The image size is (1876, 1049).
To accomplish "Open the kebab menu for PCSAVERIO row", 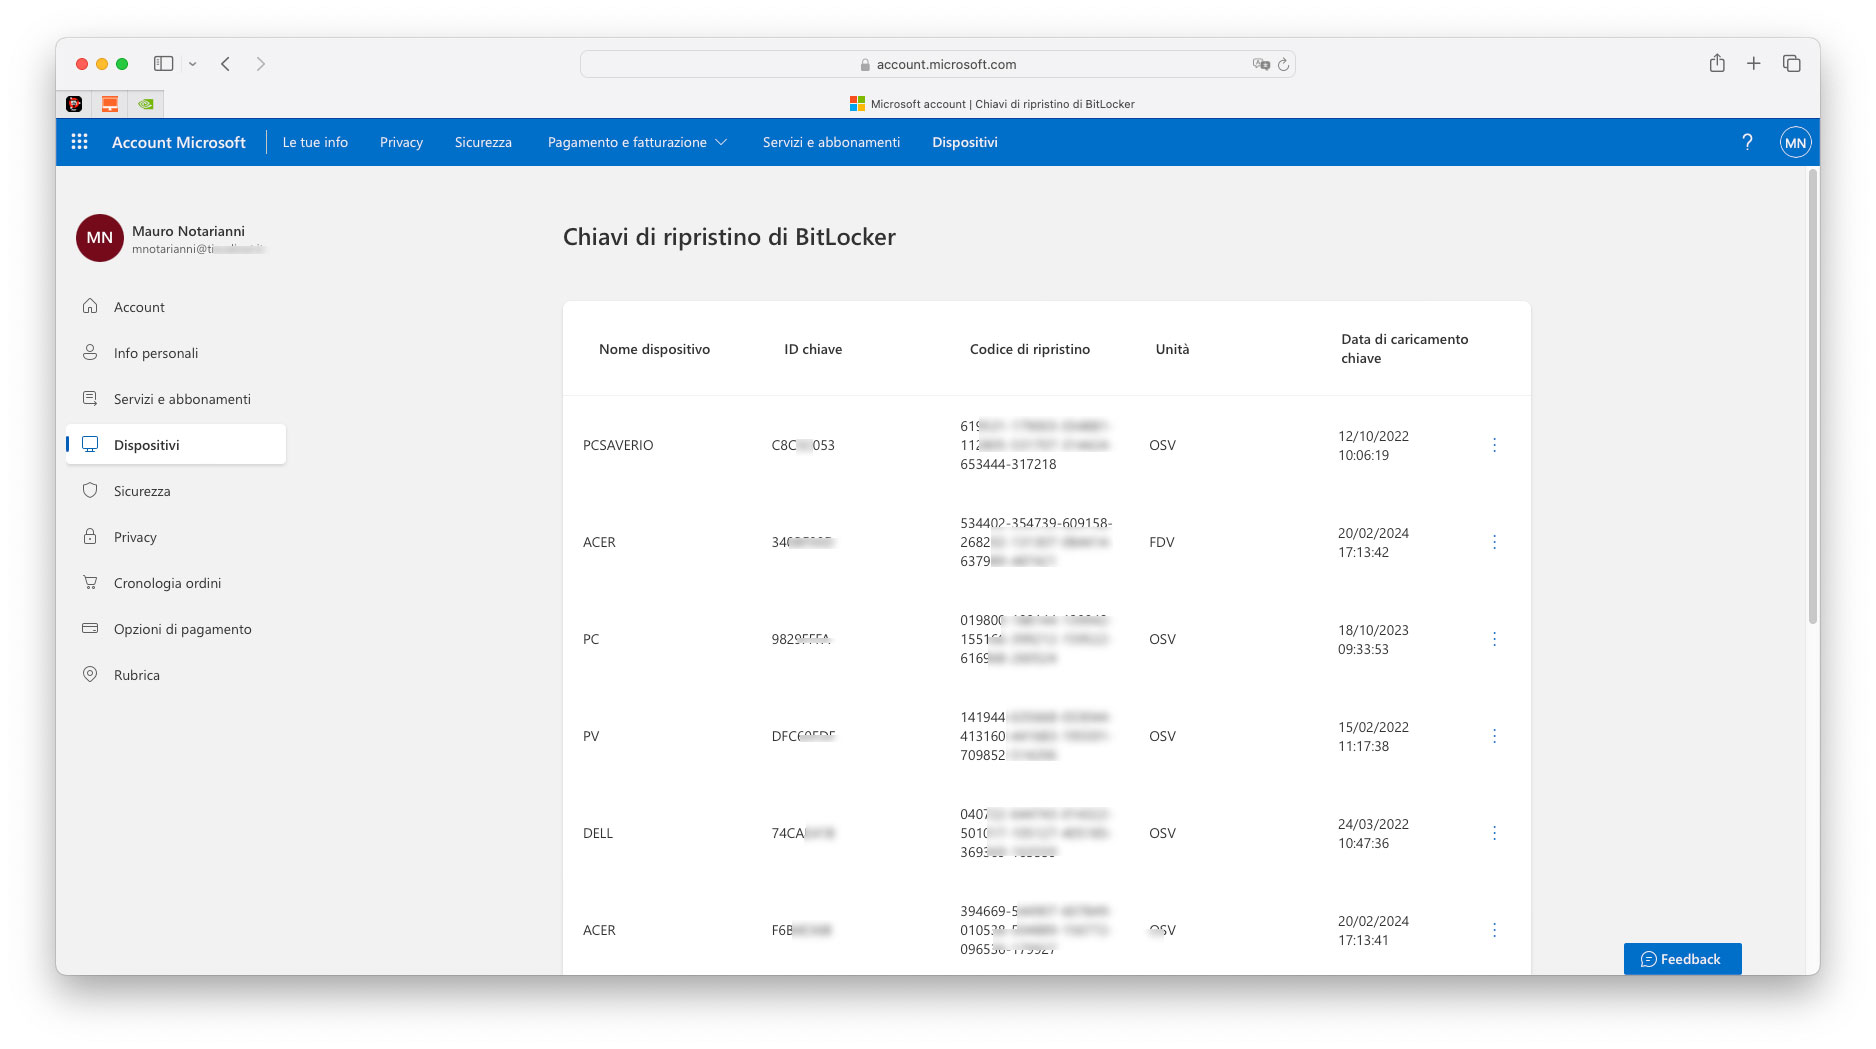I will point(1494,444).
